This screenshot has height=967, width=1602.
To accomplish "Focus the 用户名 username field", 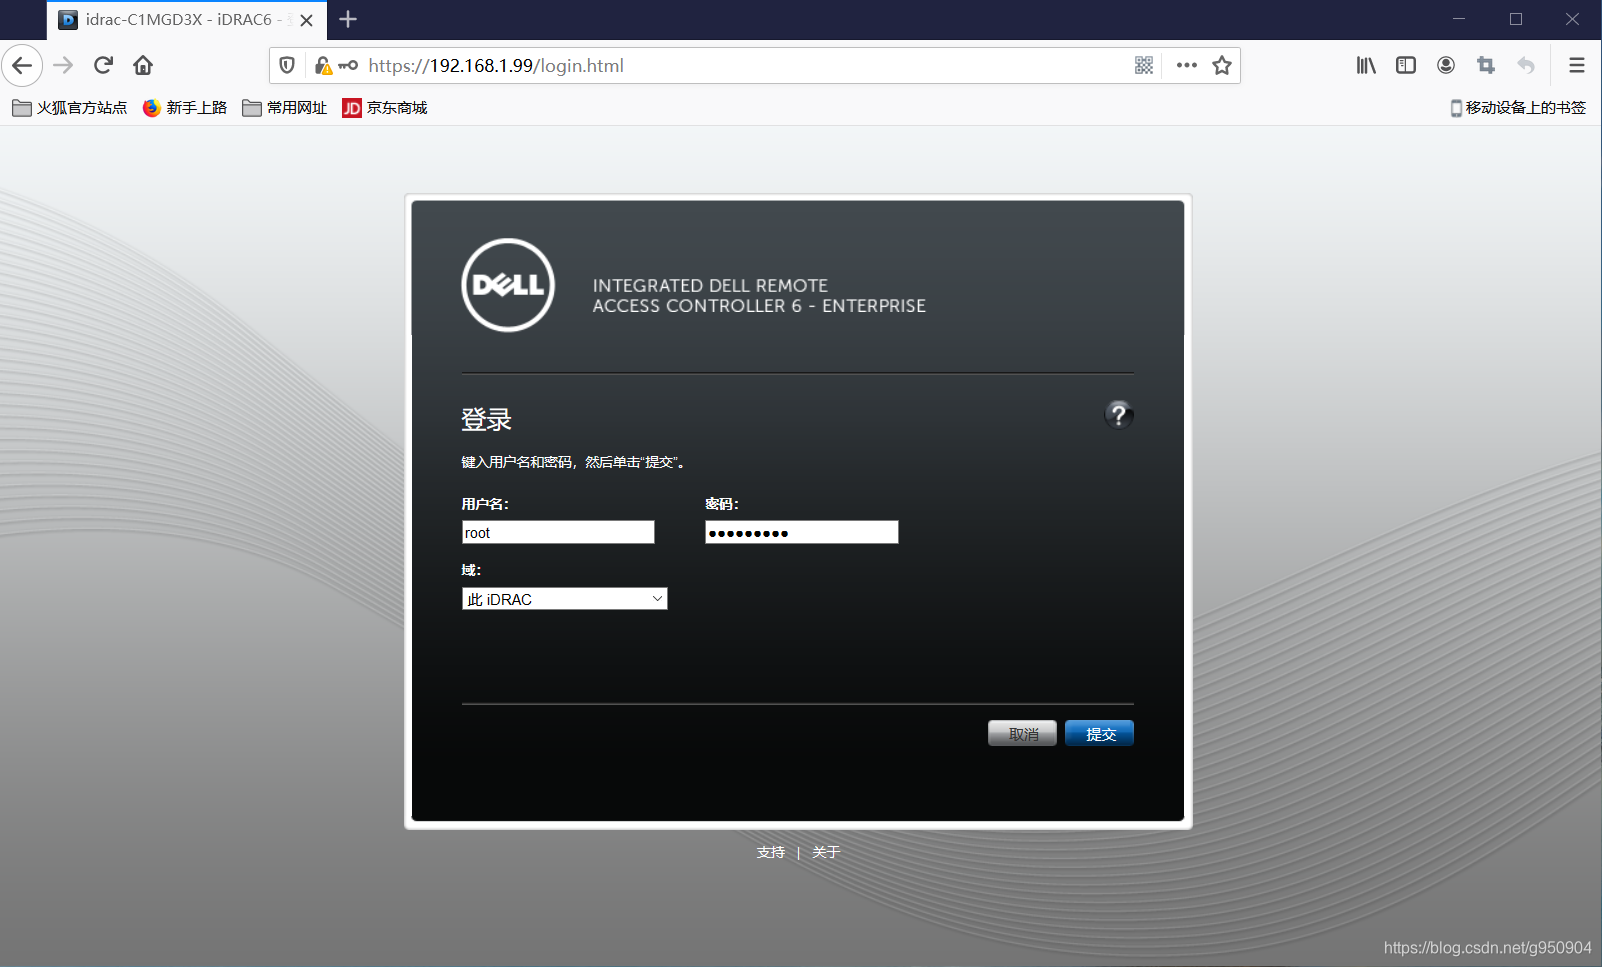I will (x=558, y=532).
